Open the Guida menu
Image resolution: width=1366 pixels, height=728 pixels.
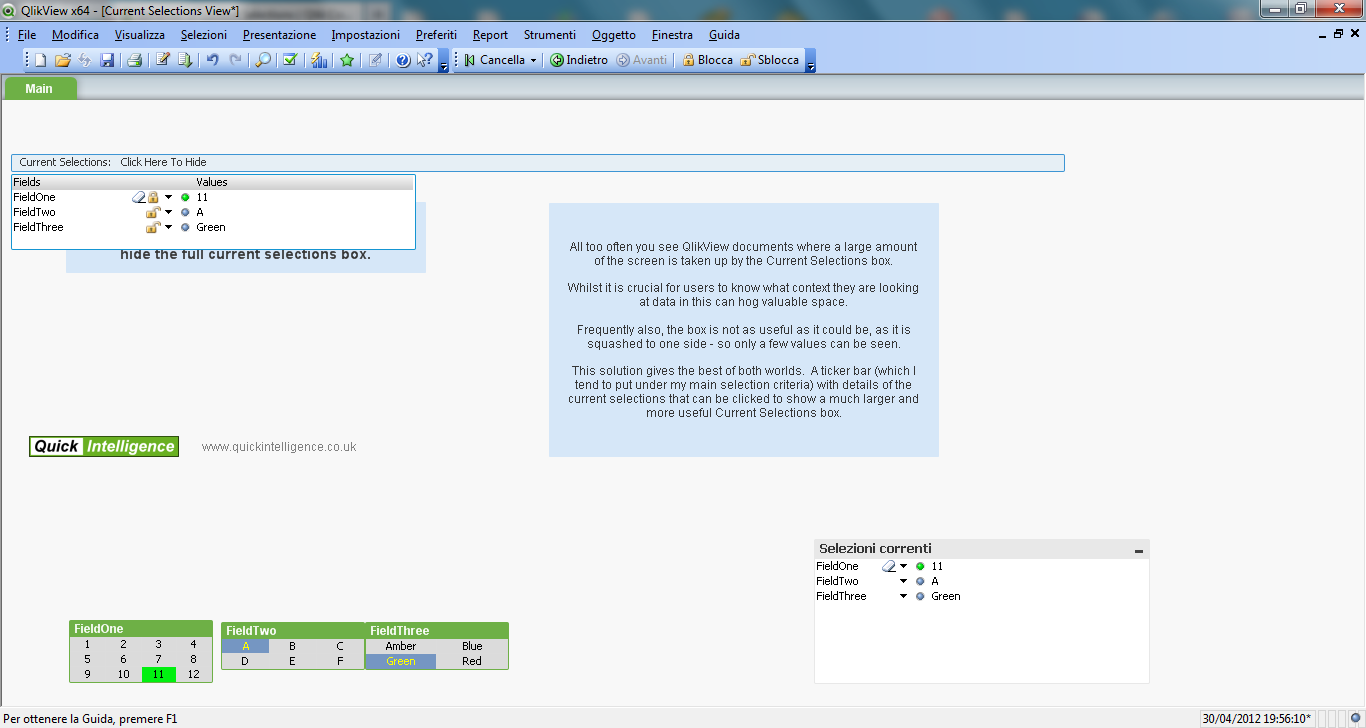(x=725, y=35)
